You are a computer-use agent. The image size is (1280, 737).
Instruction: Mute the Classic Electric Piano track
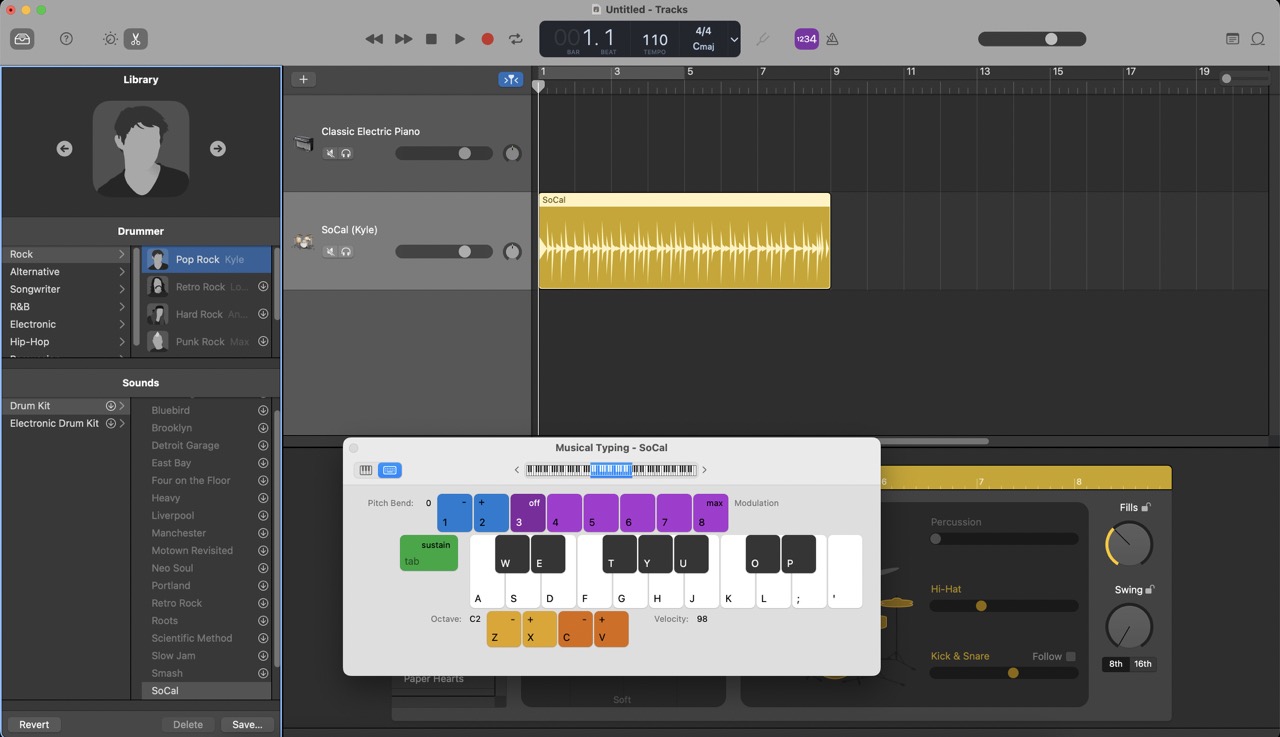(x=329, y=153)
